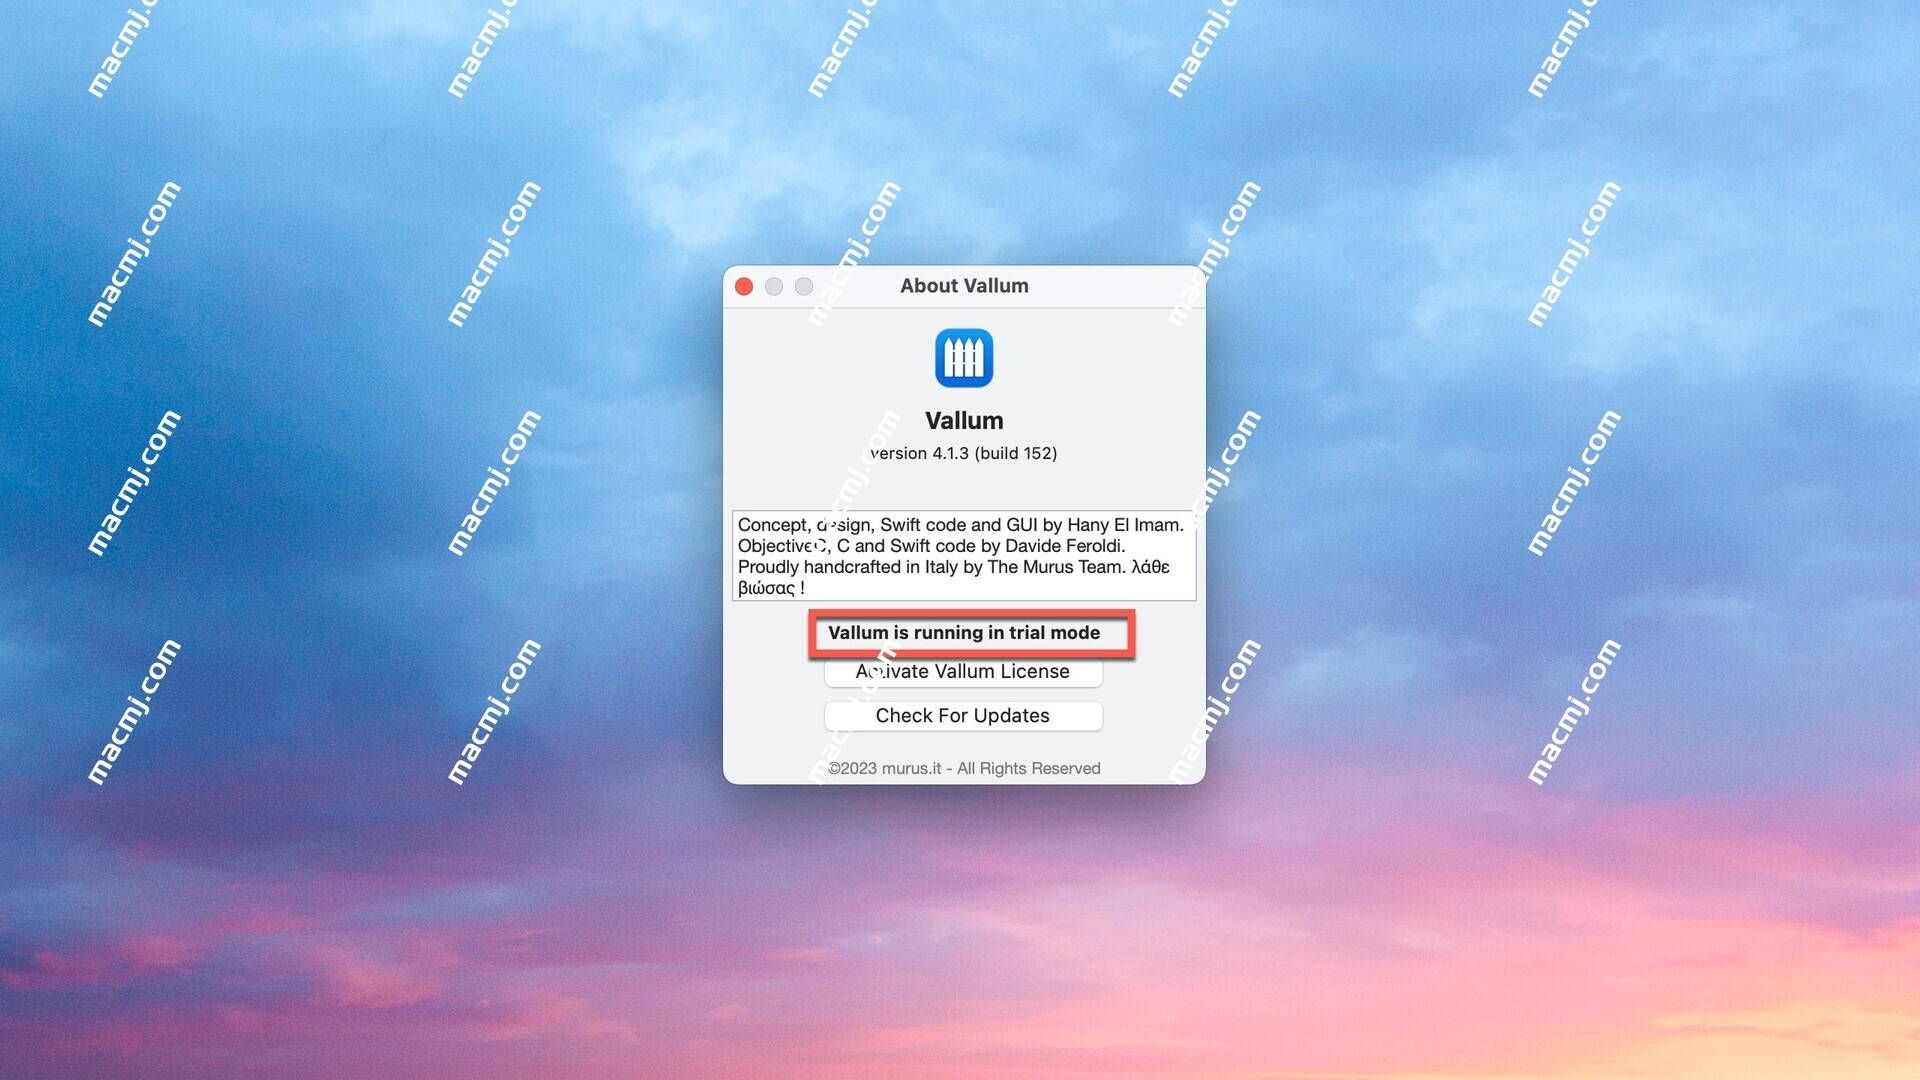This screenshot has width=1920, height=1080.
Task: Toggle Vallum license activation panel
Action: (961, 670)
